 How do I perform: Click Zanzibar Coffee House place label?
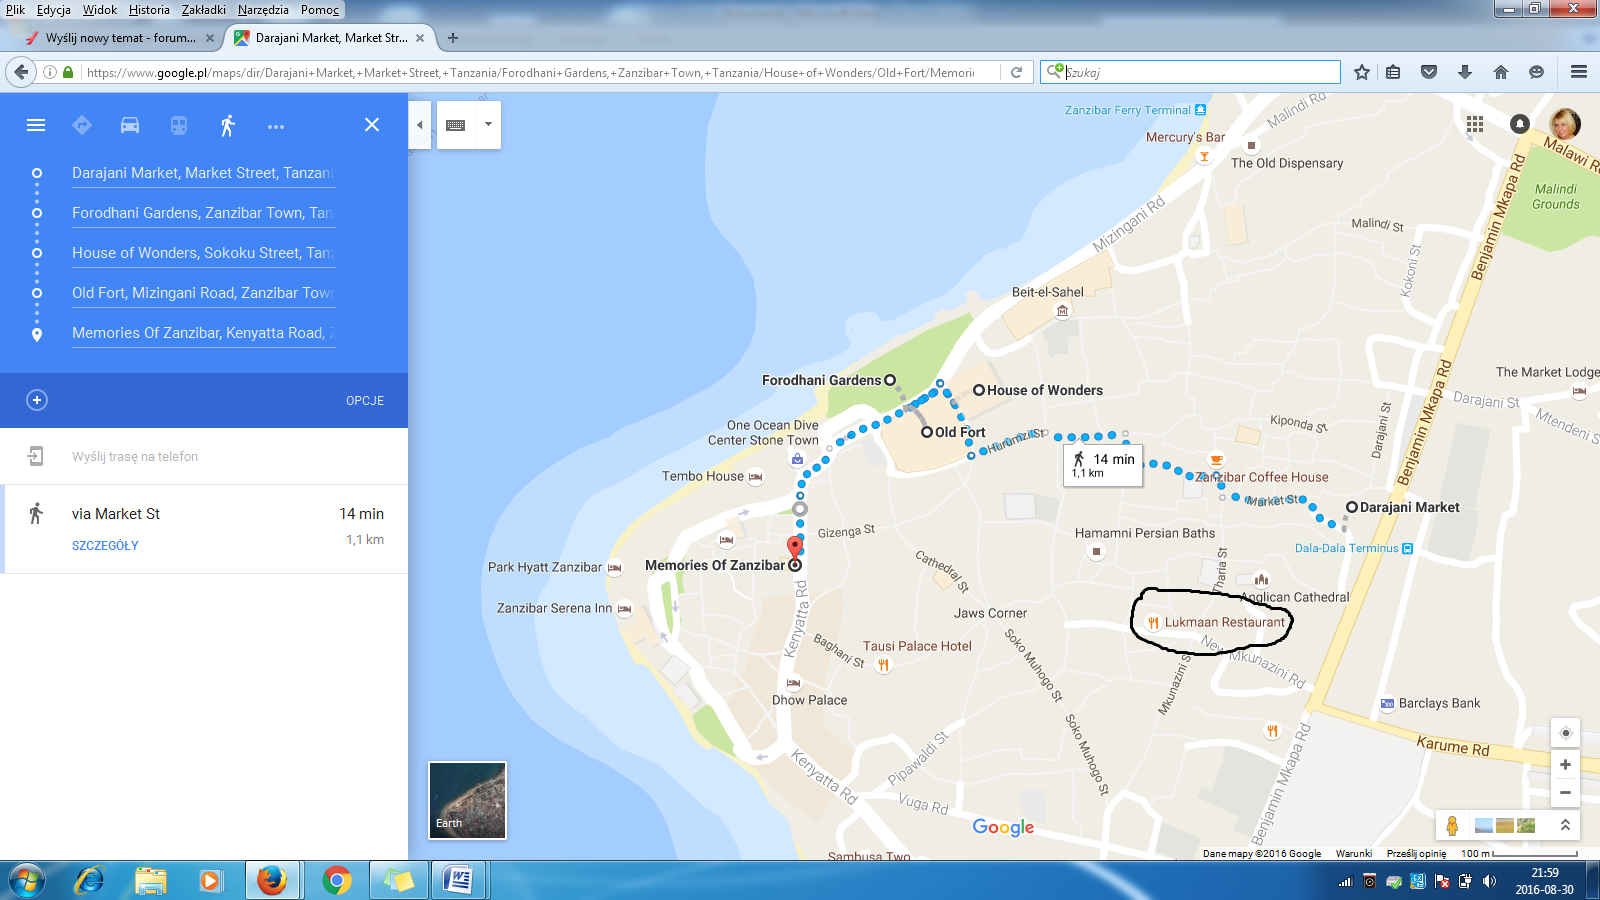[x=1262, y=477]
